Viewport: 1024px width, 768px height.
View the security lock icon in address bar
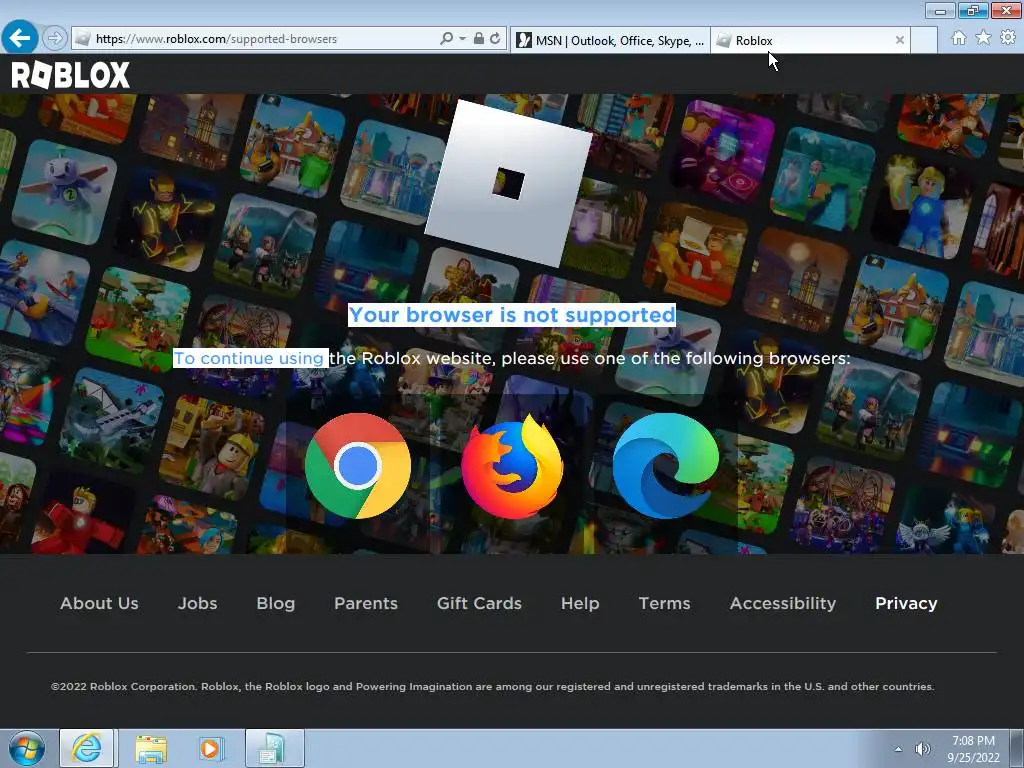point(479,39)
